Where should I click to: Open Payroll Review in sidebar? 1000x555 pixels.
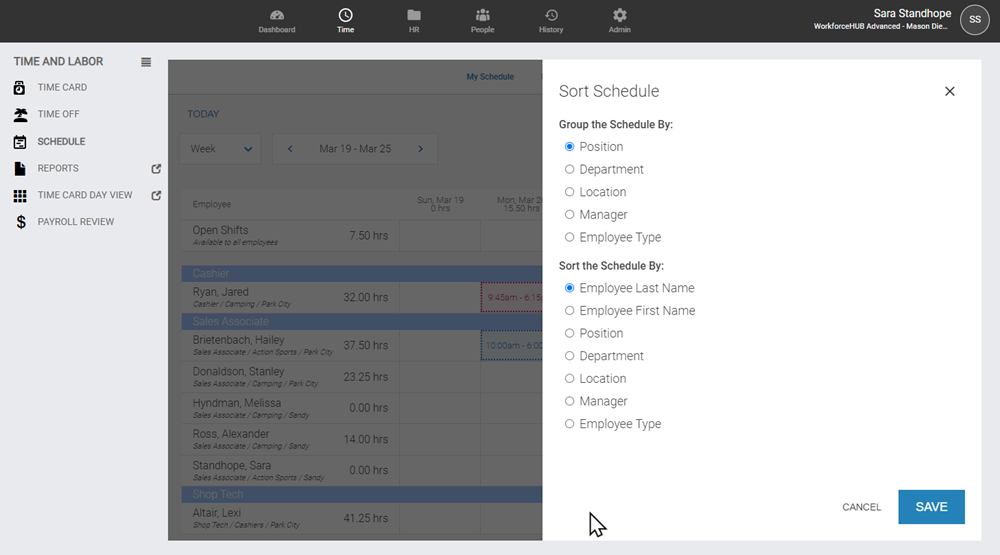76,222
